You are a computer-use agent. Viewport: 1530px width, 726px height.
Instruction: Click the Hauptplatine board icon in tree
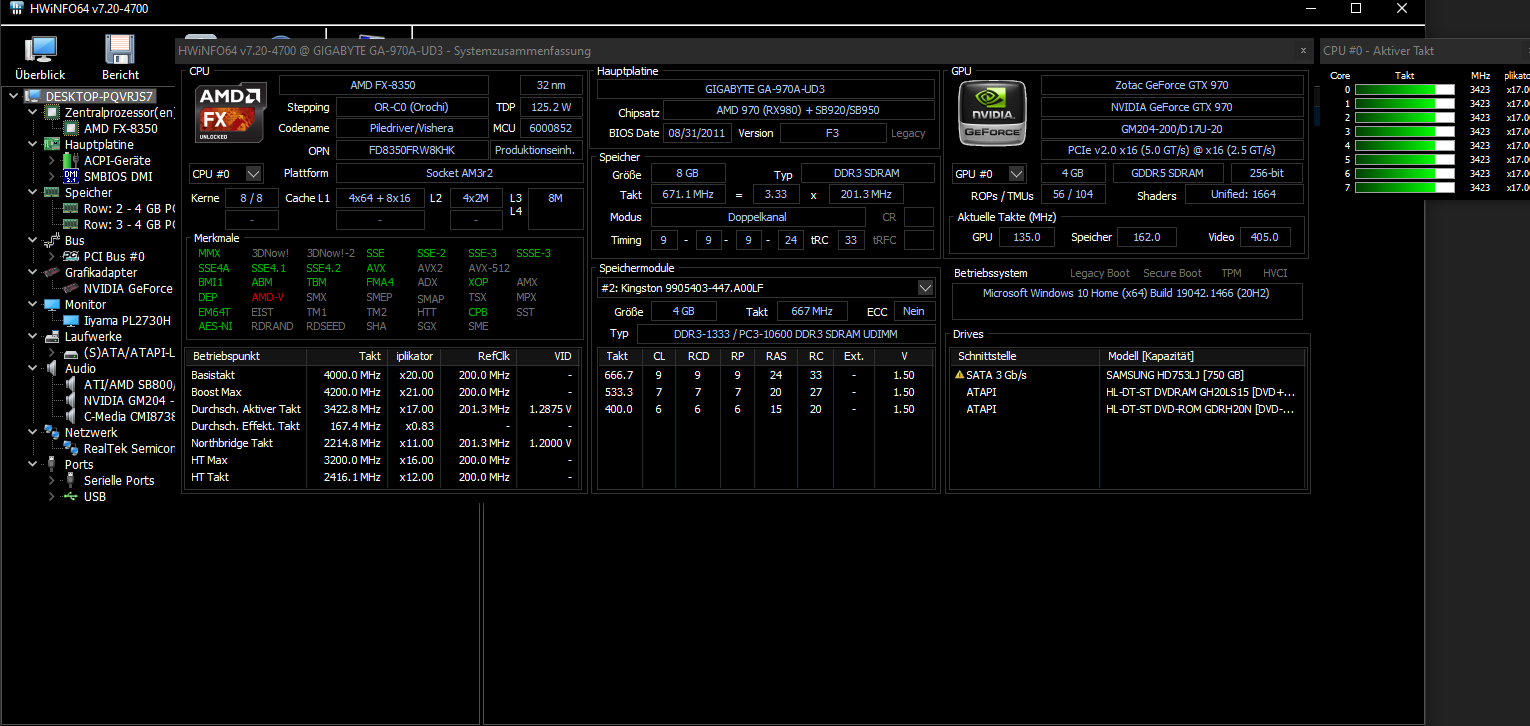[54, 144]
